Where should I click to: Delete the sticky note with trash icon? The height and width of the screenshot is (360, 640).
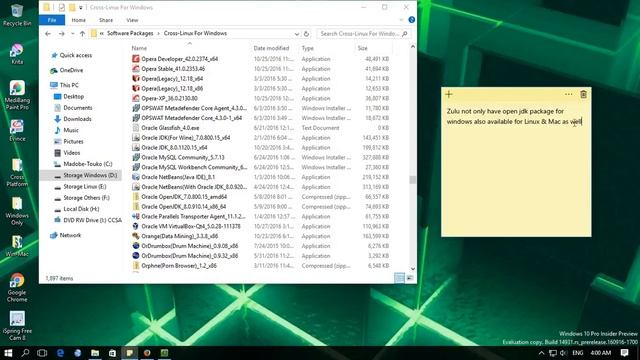(584, 94)
